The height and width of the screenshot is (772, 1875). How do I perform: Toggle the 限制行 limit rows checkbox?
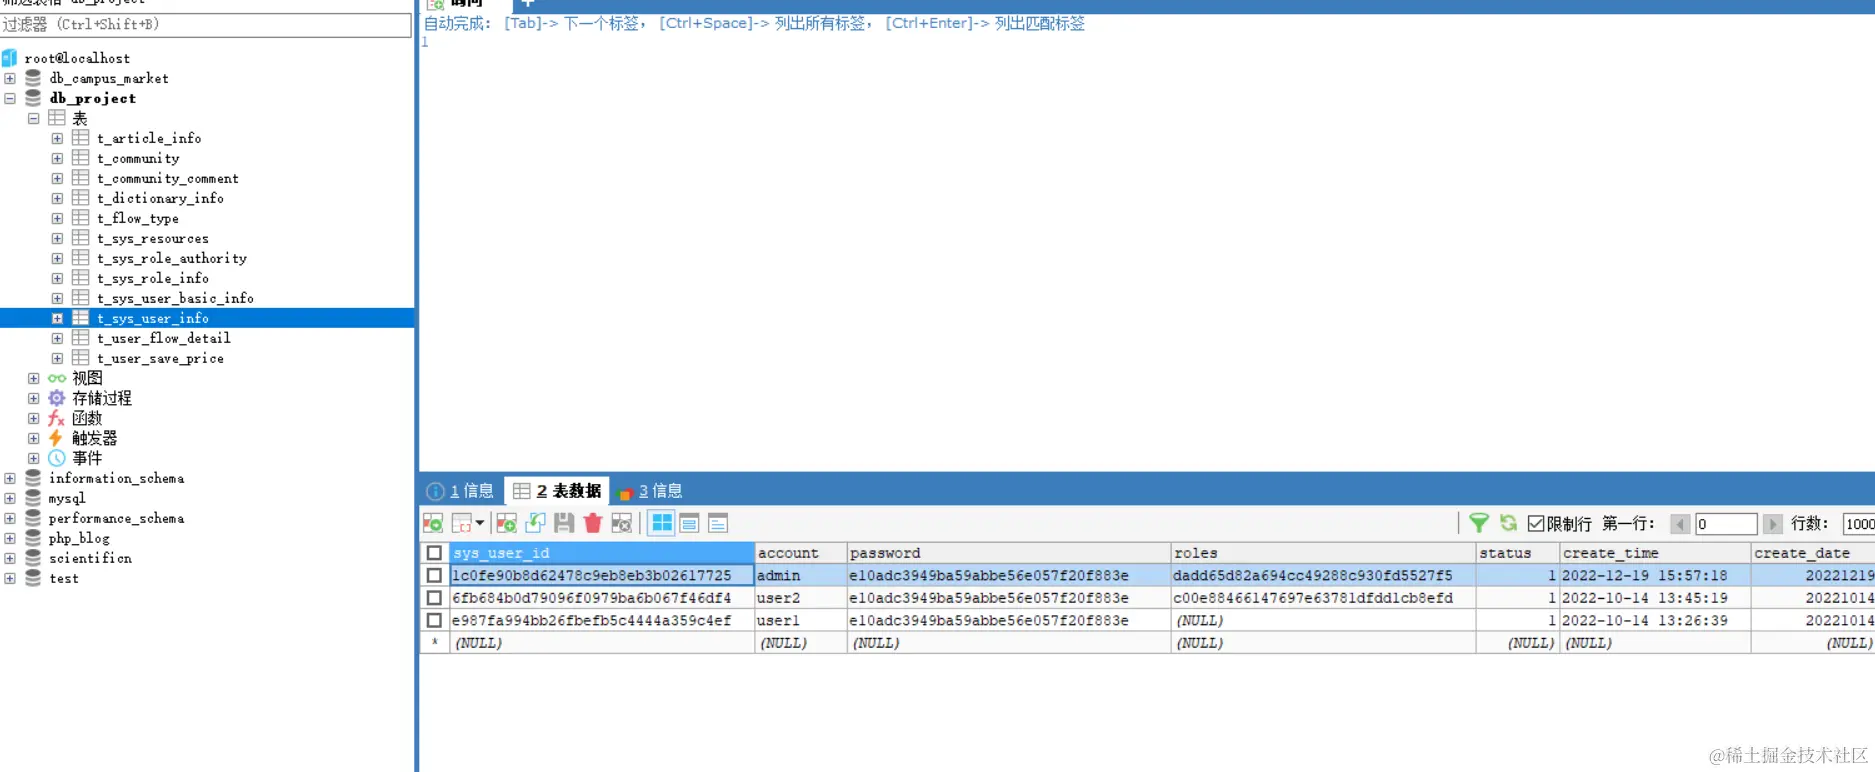click(x=1536, y=523)
